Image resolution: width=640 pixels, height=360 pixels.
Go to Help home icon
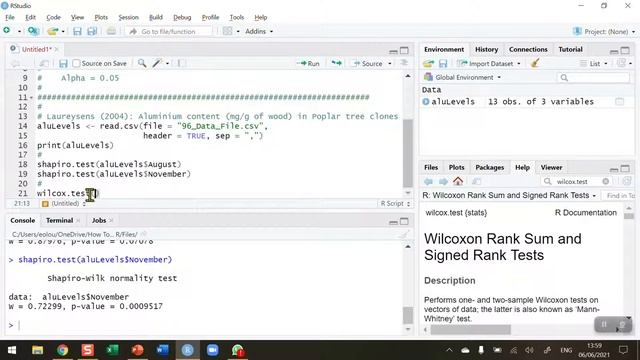click(x=458, y=181)
